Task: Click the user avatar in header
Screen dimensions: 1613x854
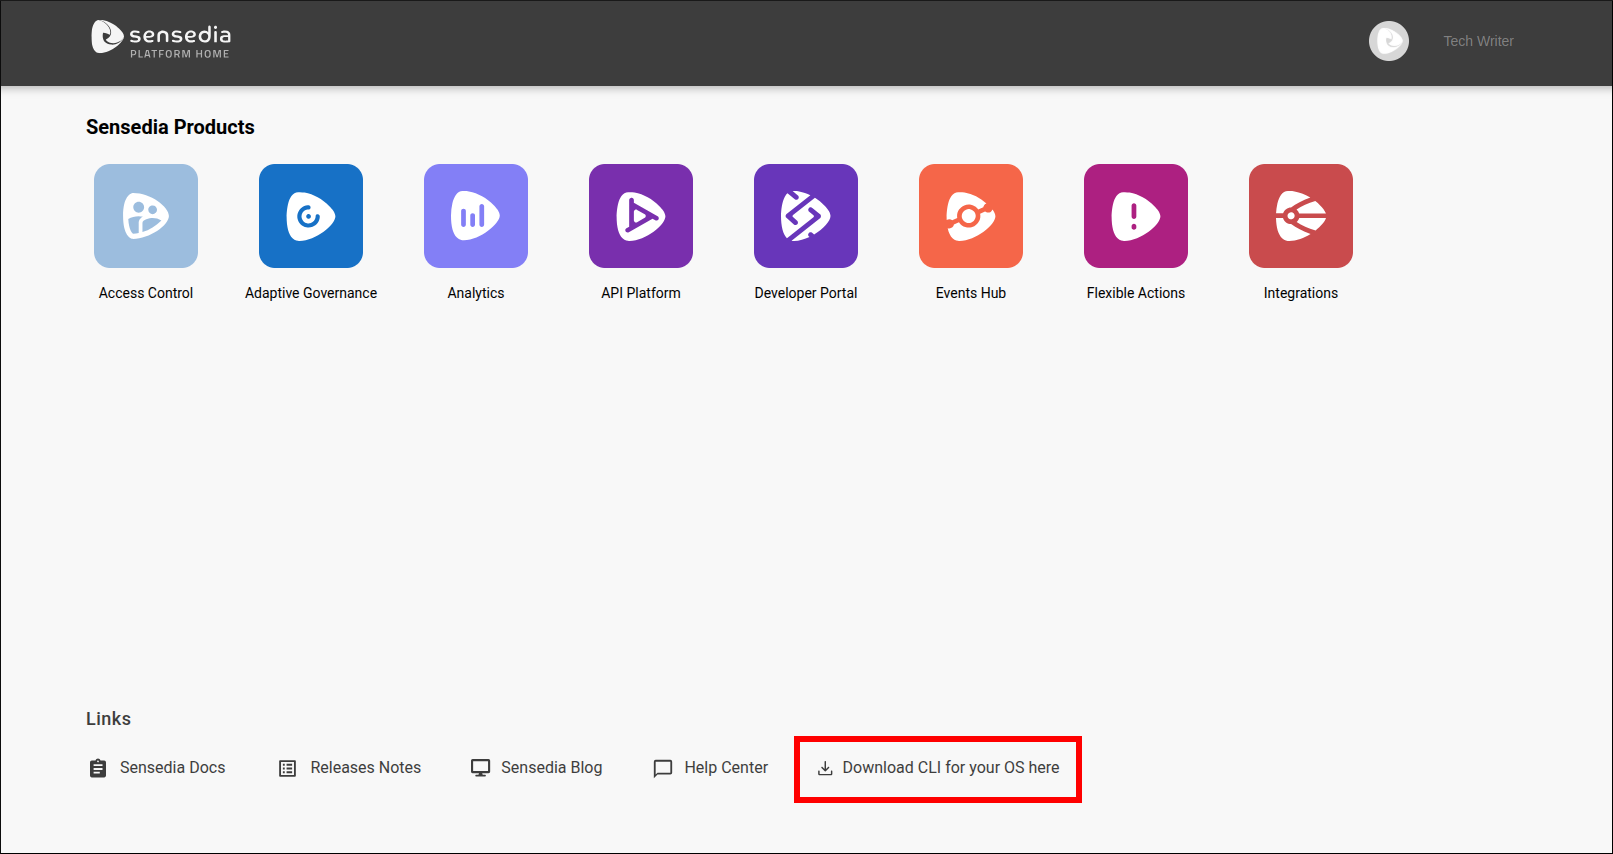Action: click(x=1389, y=41)
